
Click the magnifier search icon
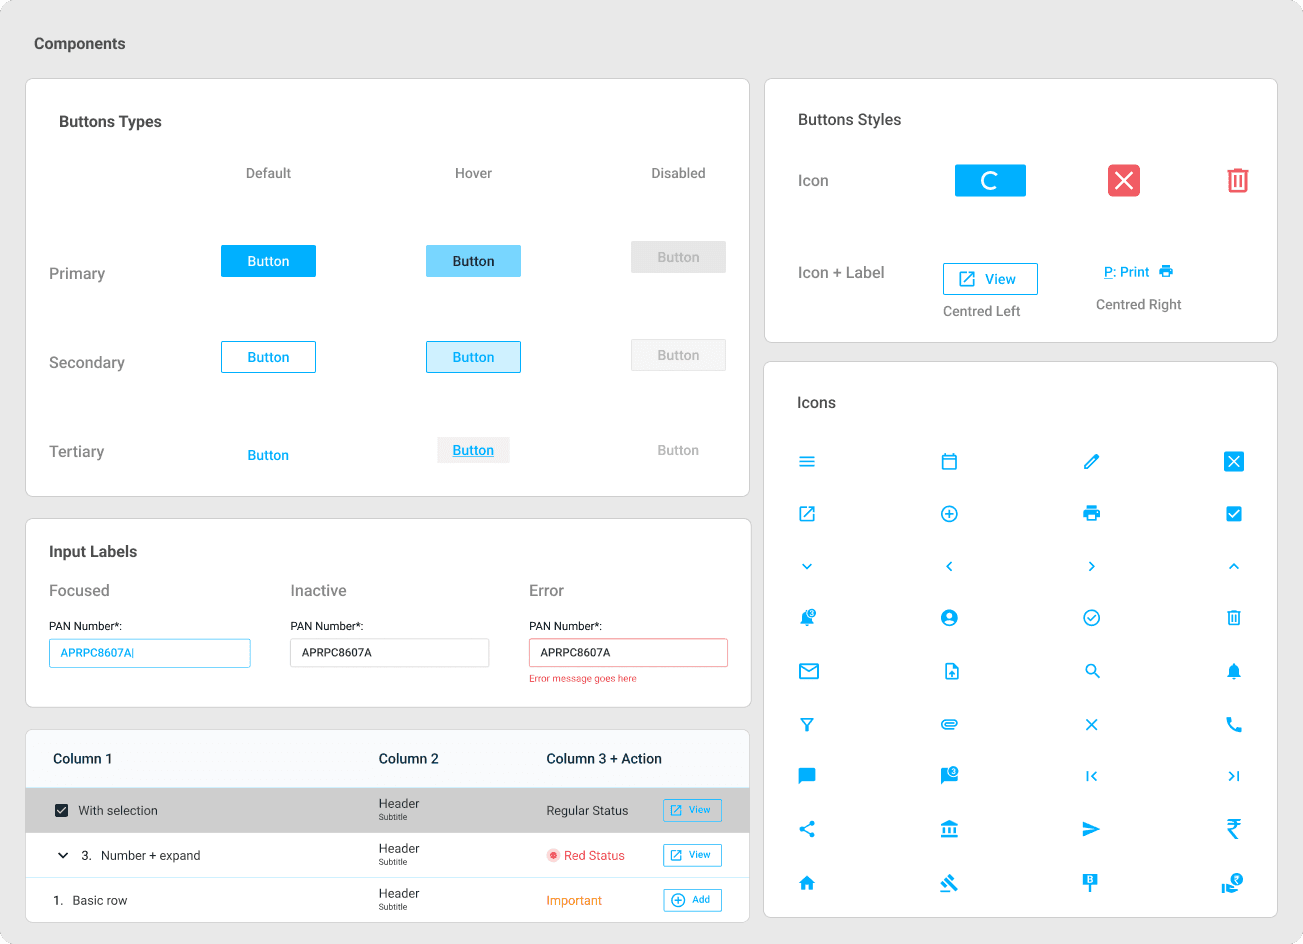coord(1092,671)
